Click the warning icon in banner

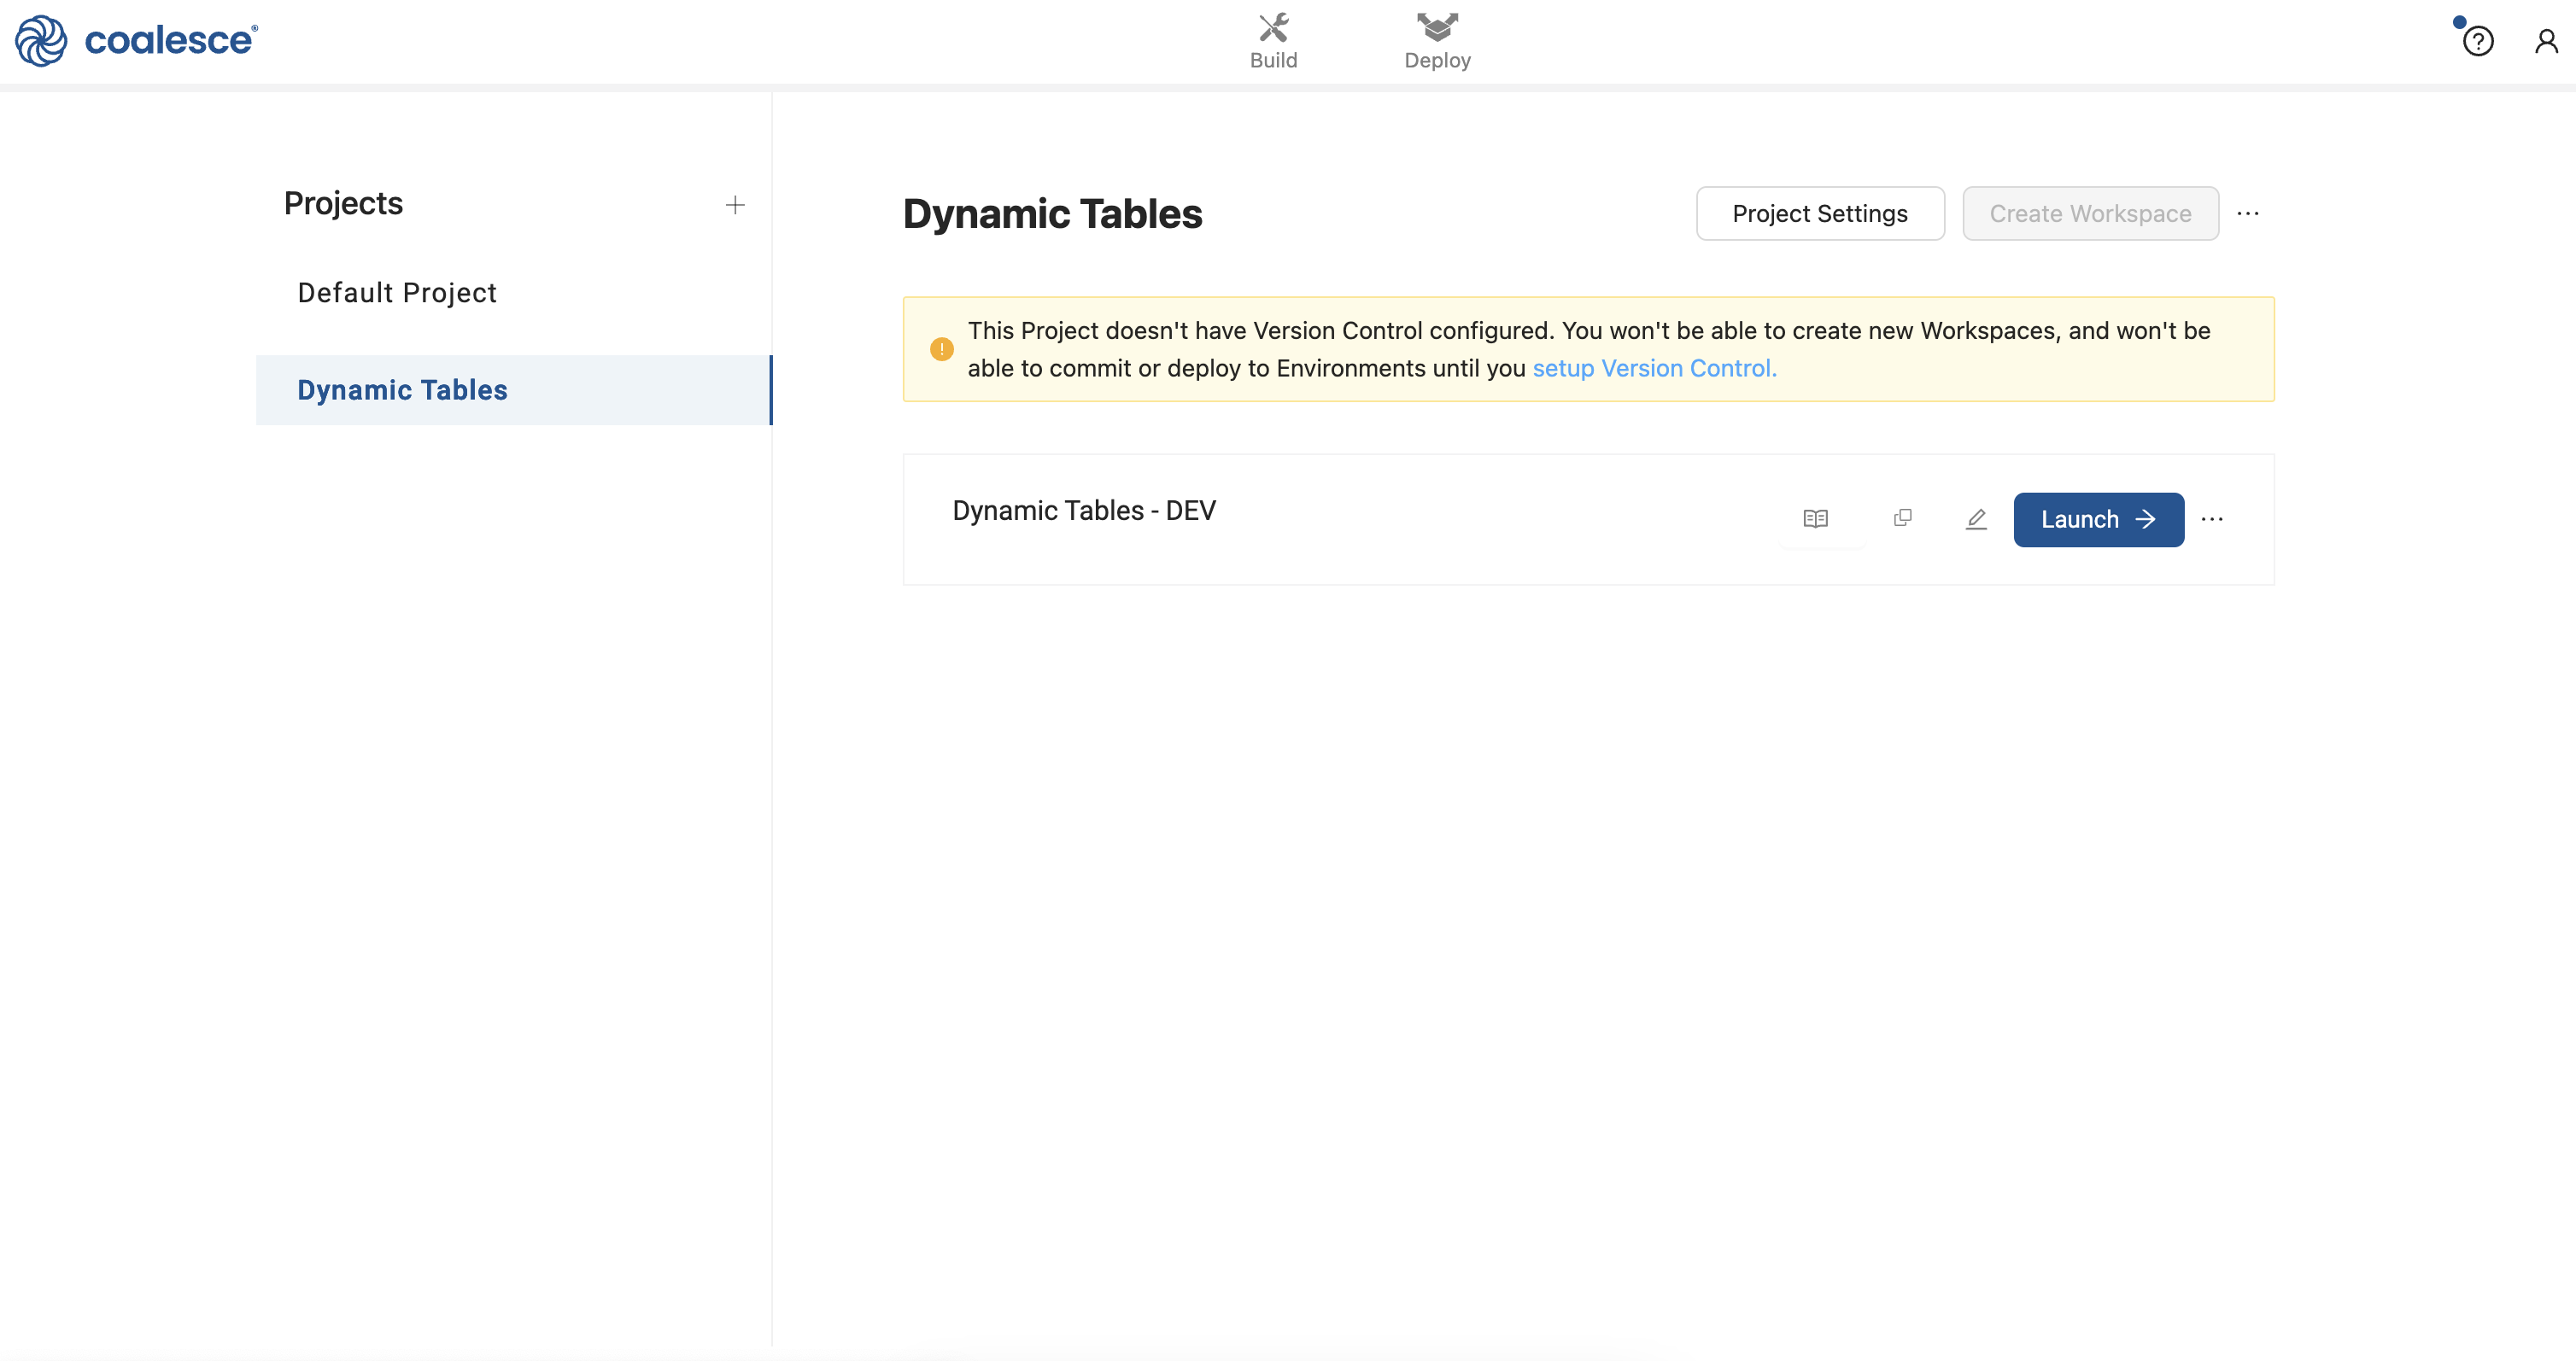coord(941,349)
